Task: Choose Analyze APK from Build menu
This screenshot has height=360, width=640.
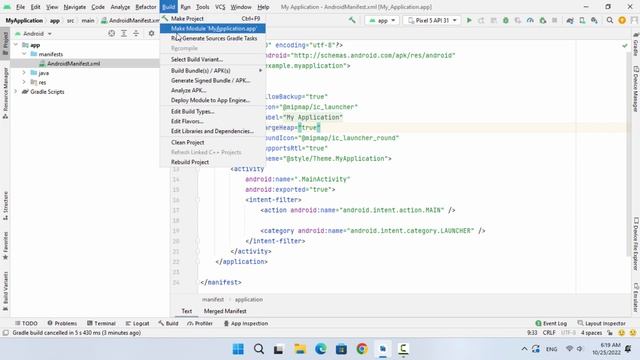Action: click(x=213, y=90)
